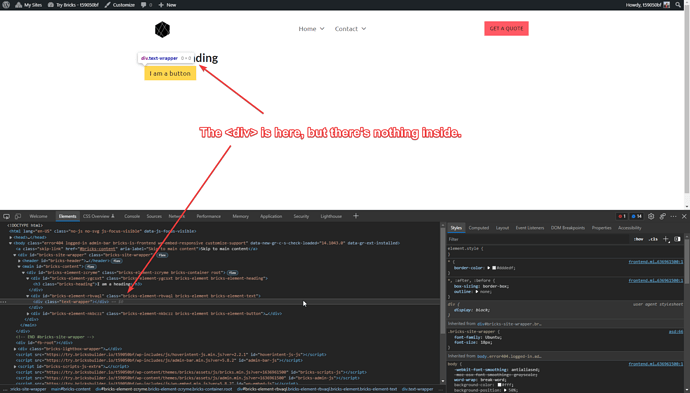Click the Styles Filter input field
This screenshot has height=393, width=690.
coord(537,239)
